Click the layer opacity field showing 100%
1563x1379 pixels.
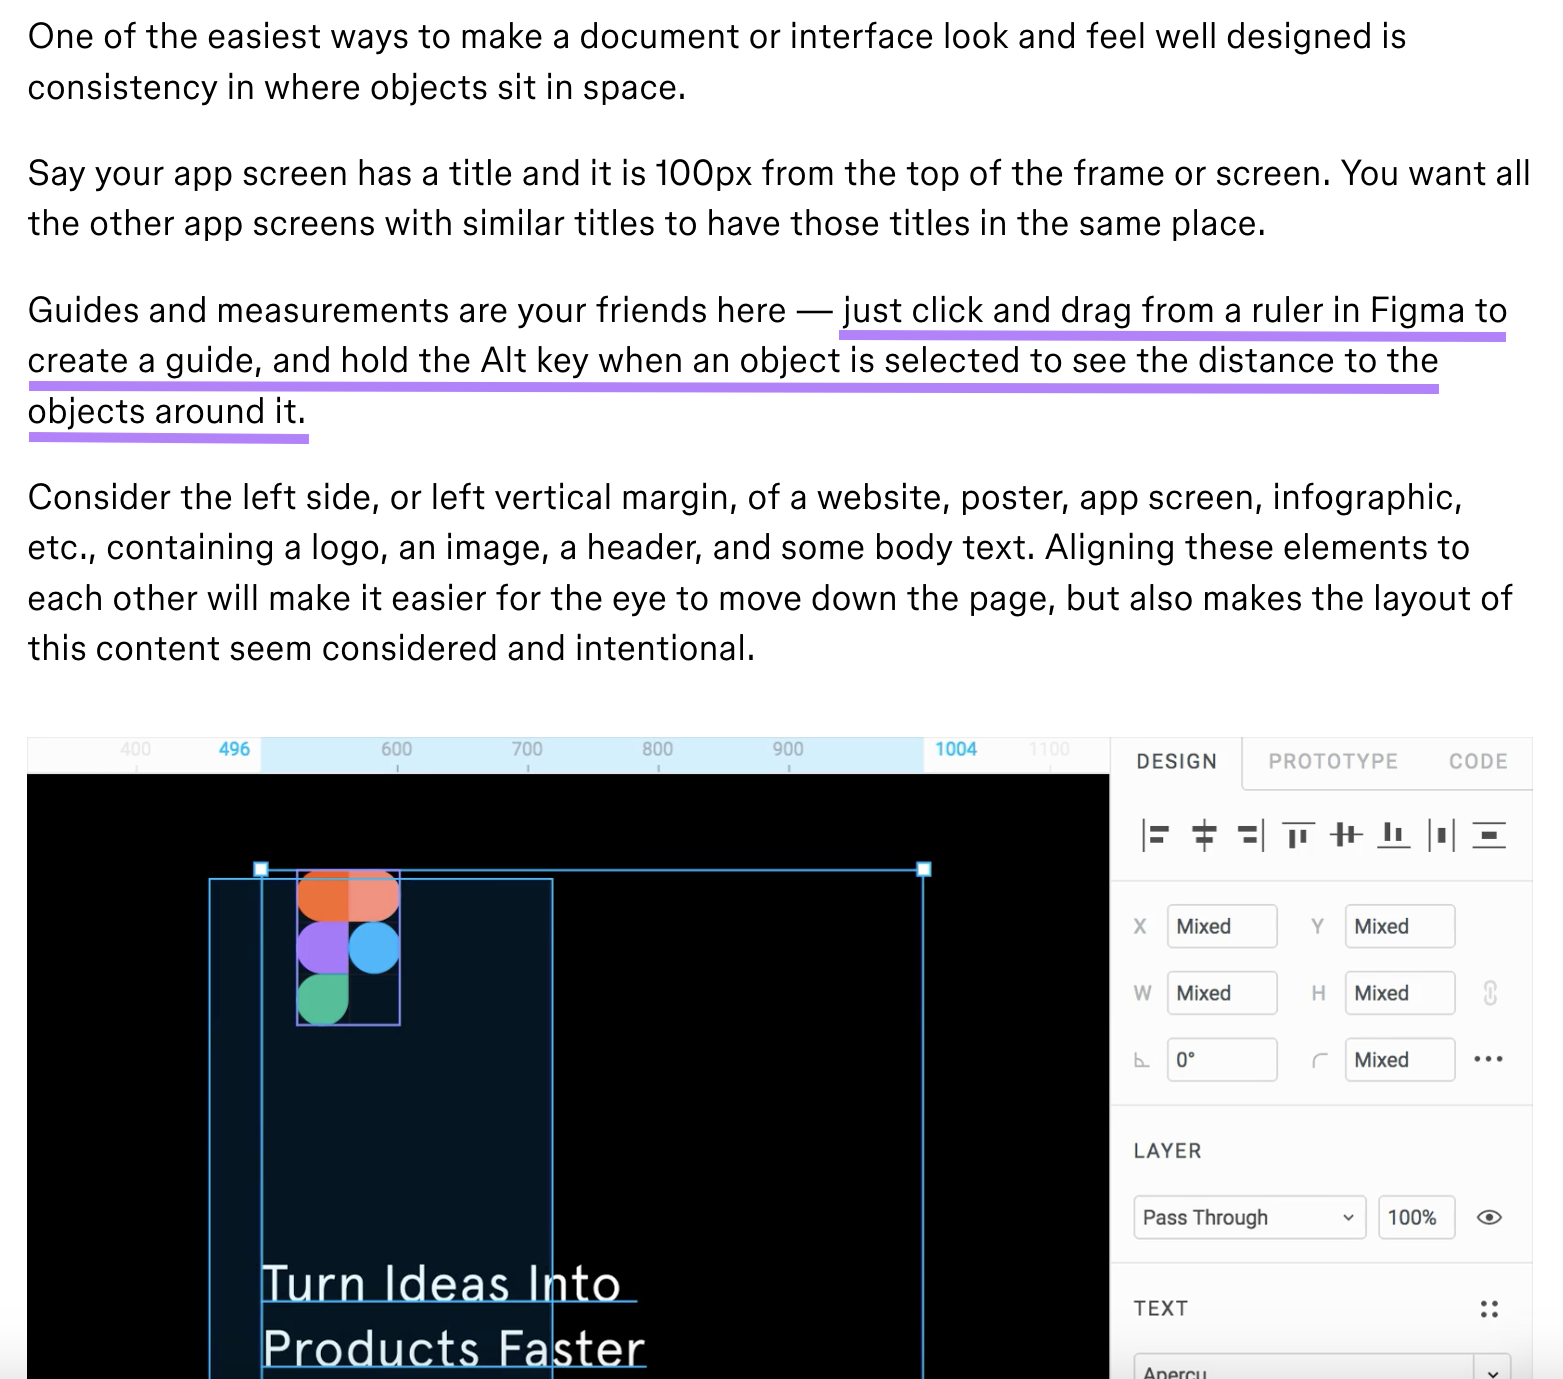[1414, 1217]
